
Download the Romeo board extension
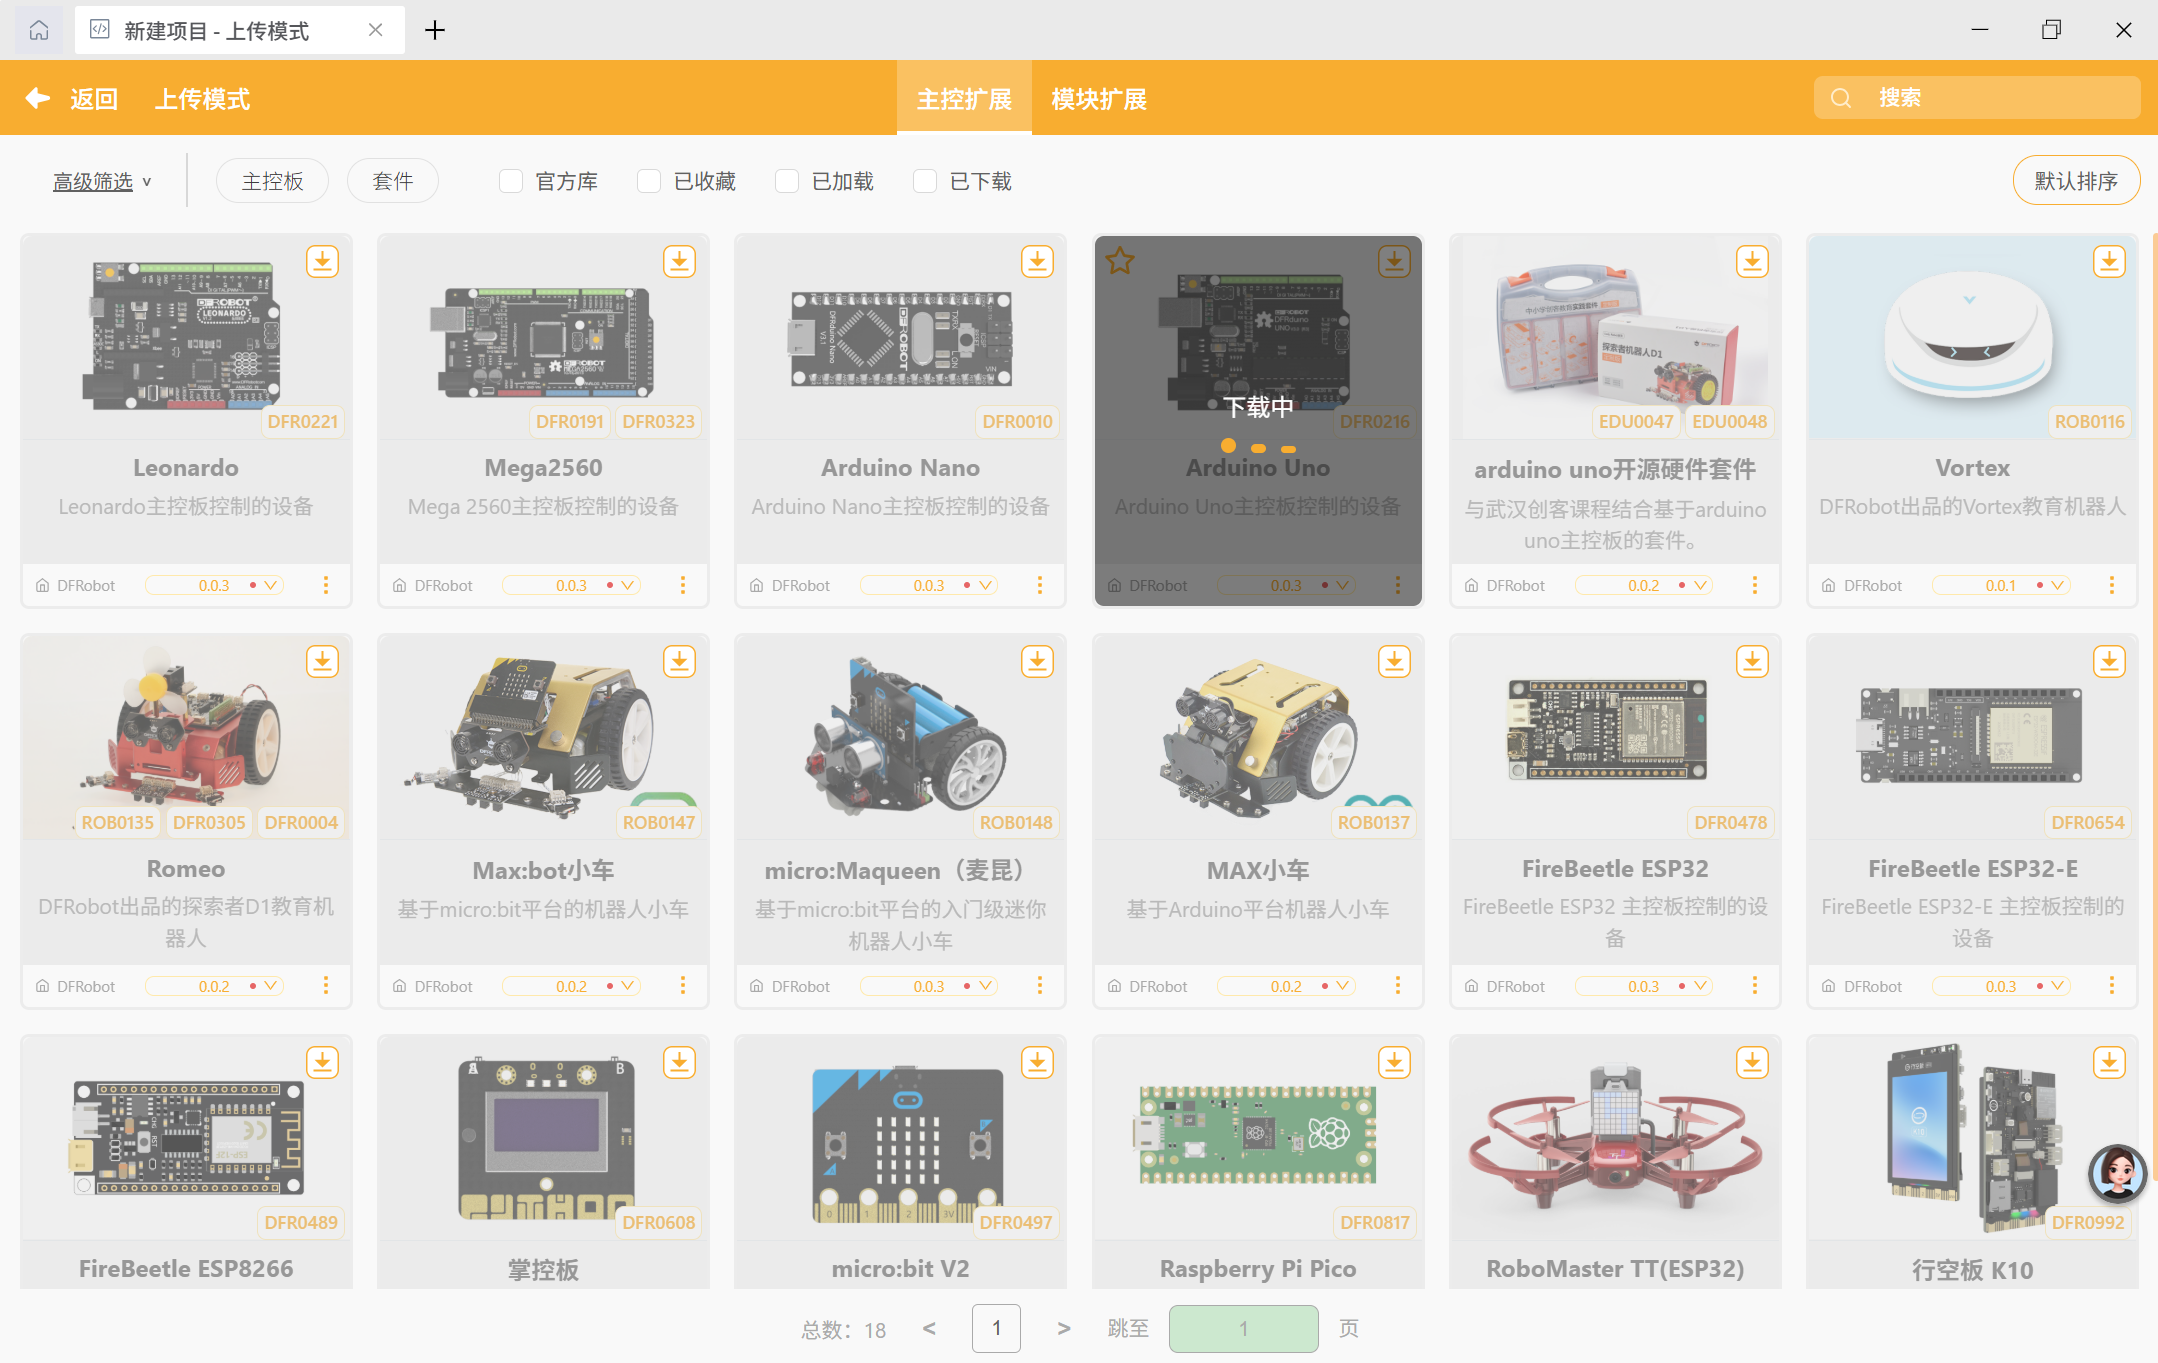pyautogui.click(x=322, y=662)
